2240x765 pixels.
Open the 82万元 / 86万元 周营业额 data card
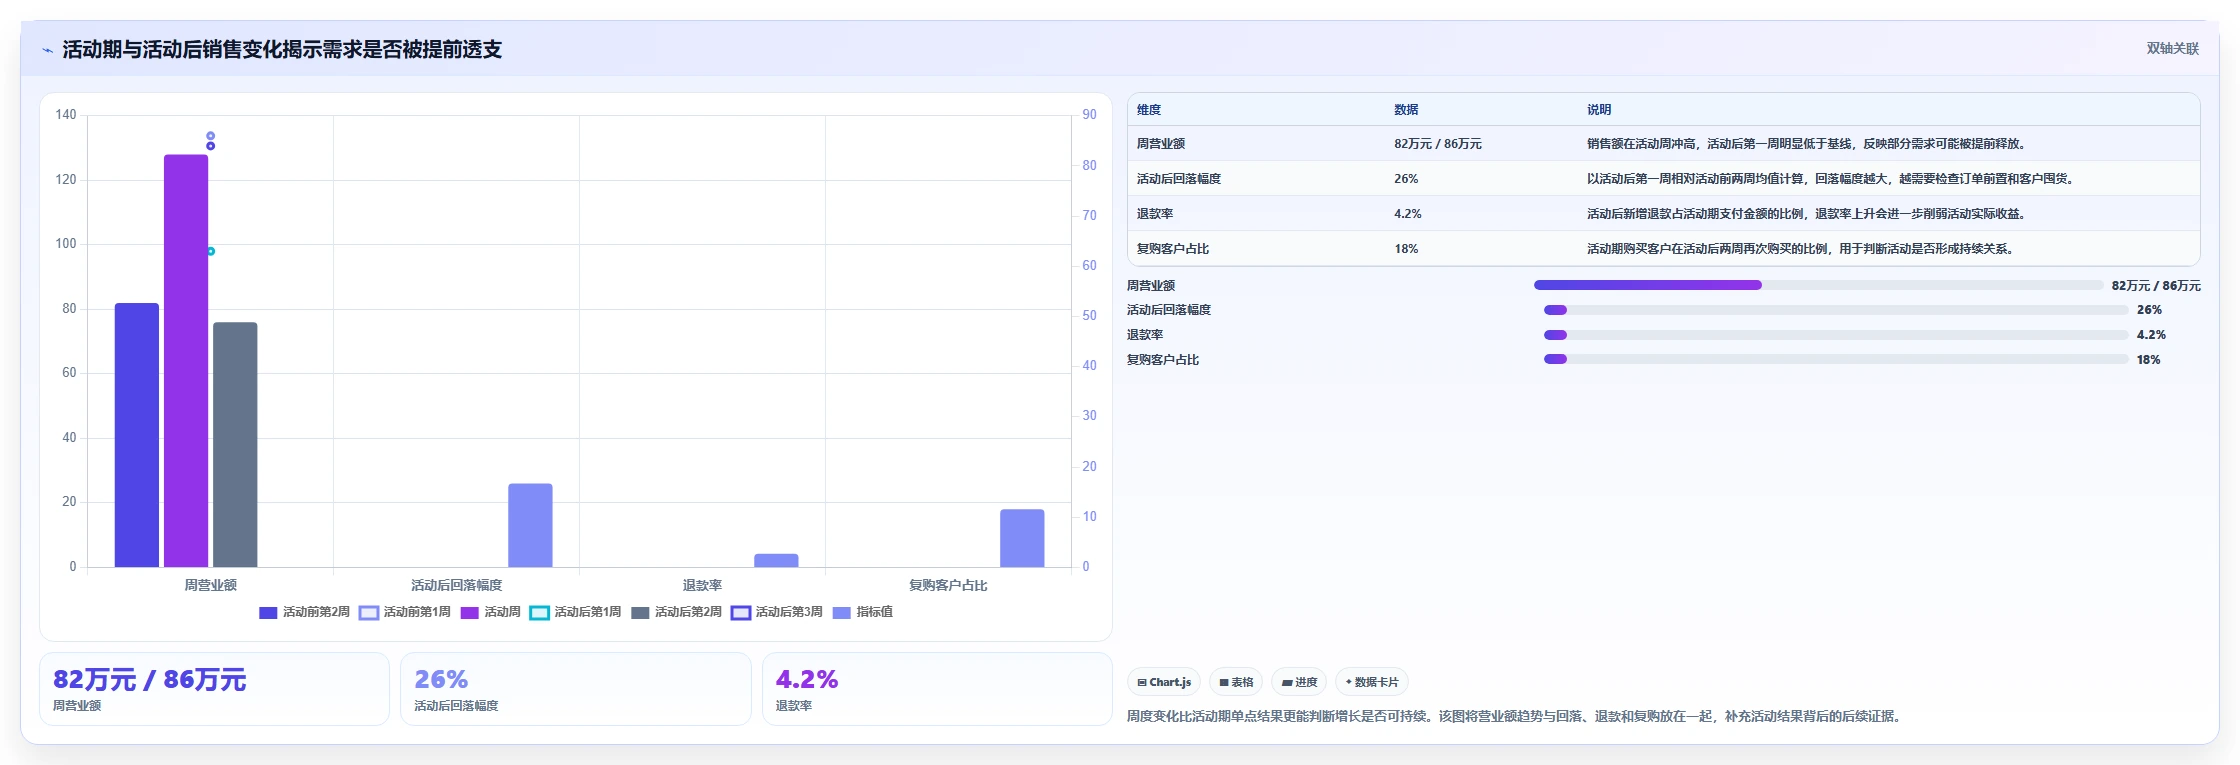click(x=214, y=689)
